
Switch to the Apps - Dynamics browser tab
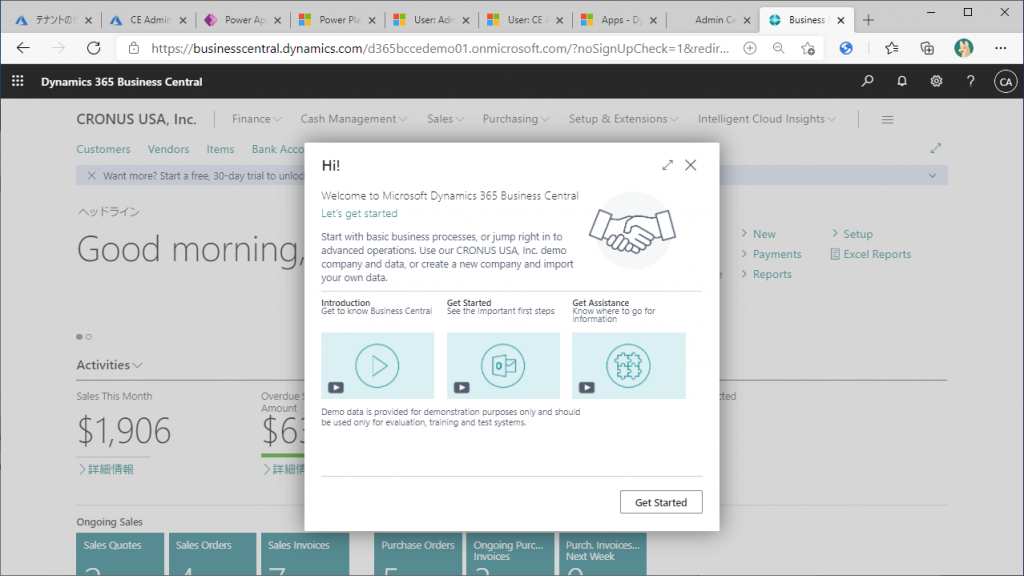pyautogui.click(x=620, y=20)
